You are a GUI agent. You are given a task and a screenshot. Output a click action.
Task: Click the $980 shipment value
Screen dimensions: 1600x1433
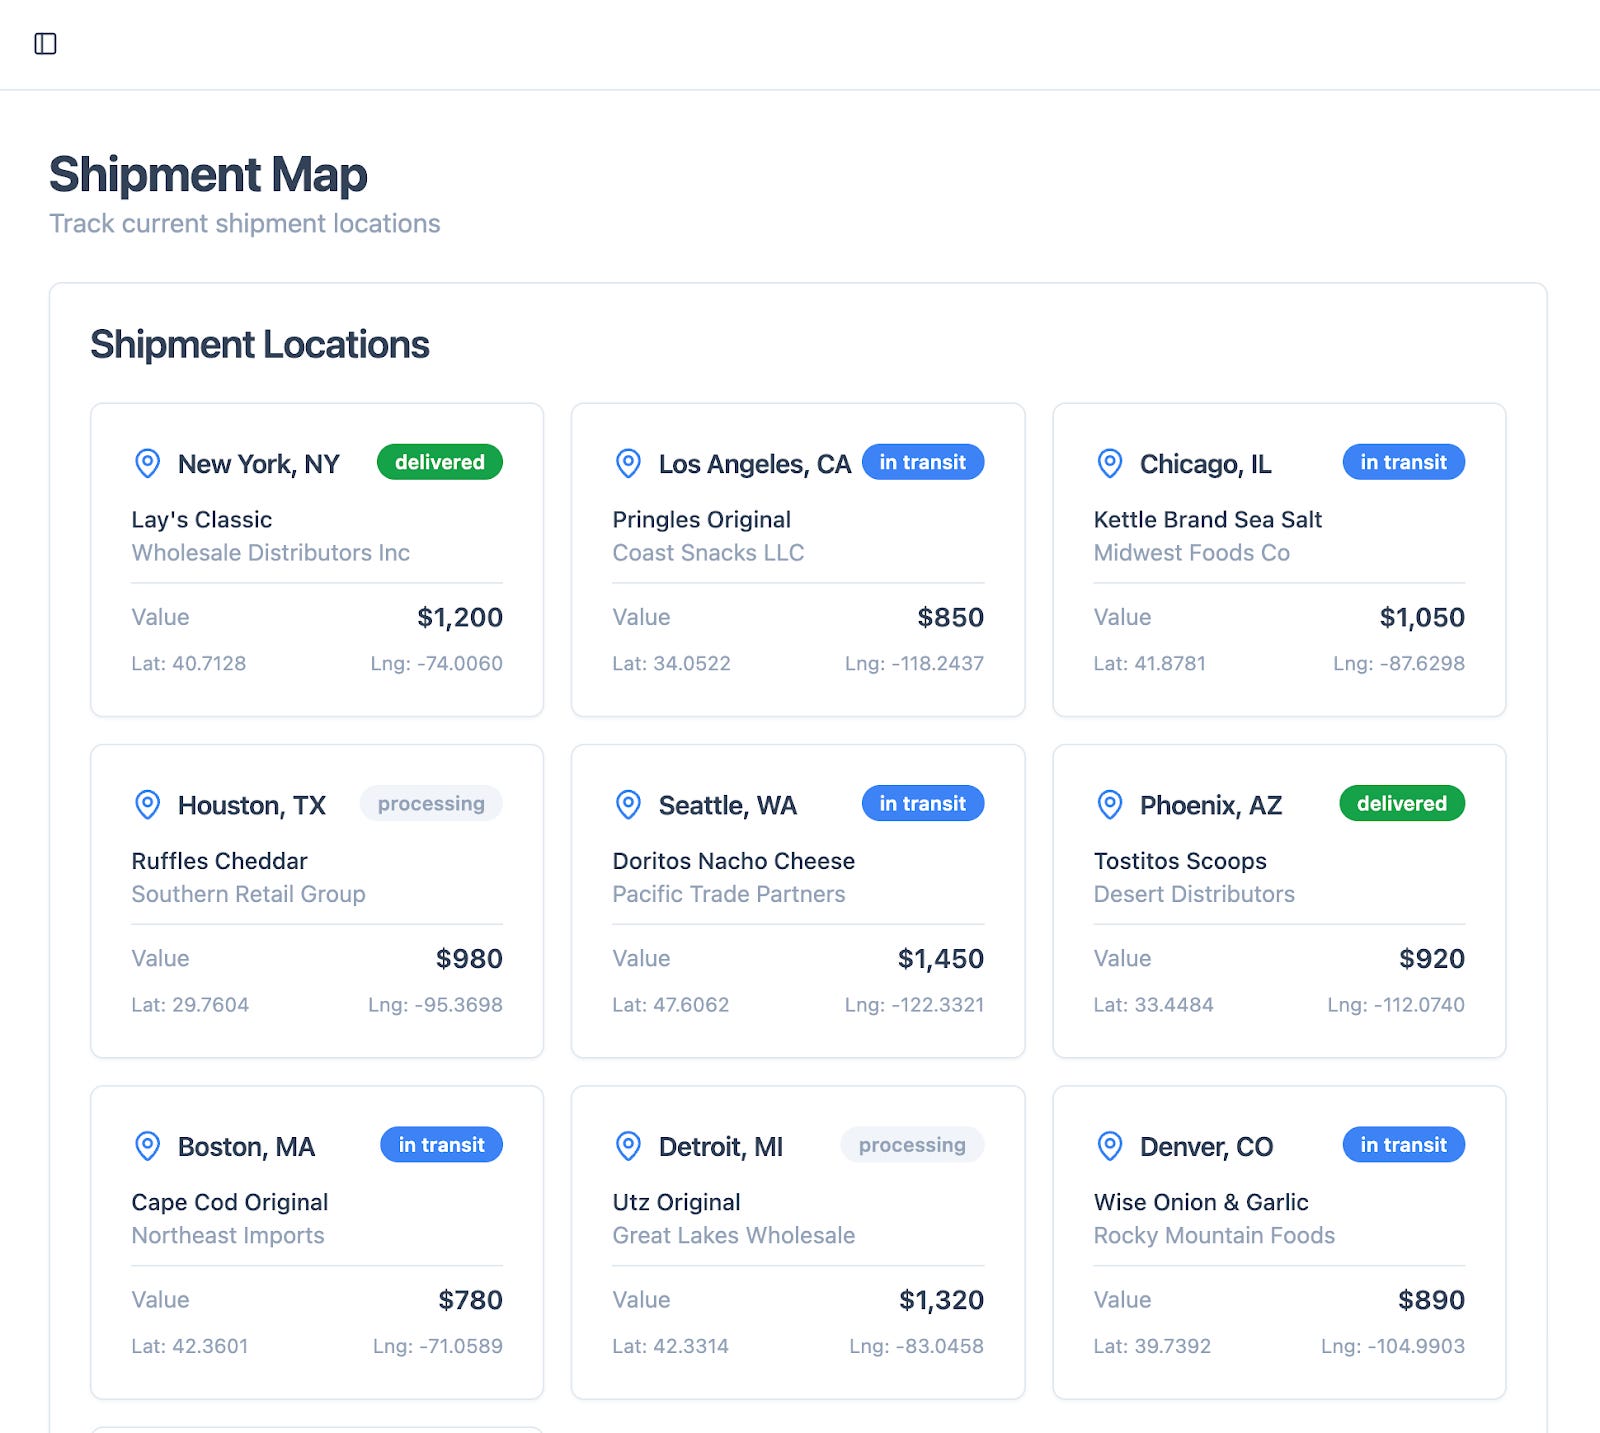coord(469,959)
